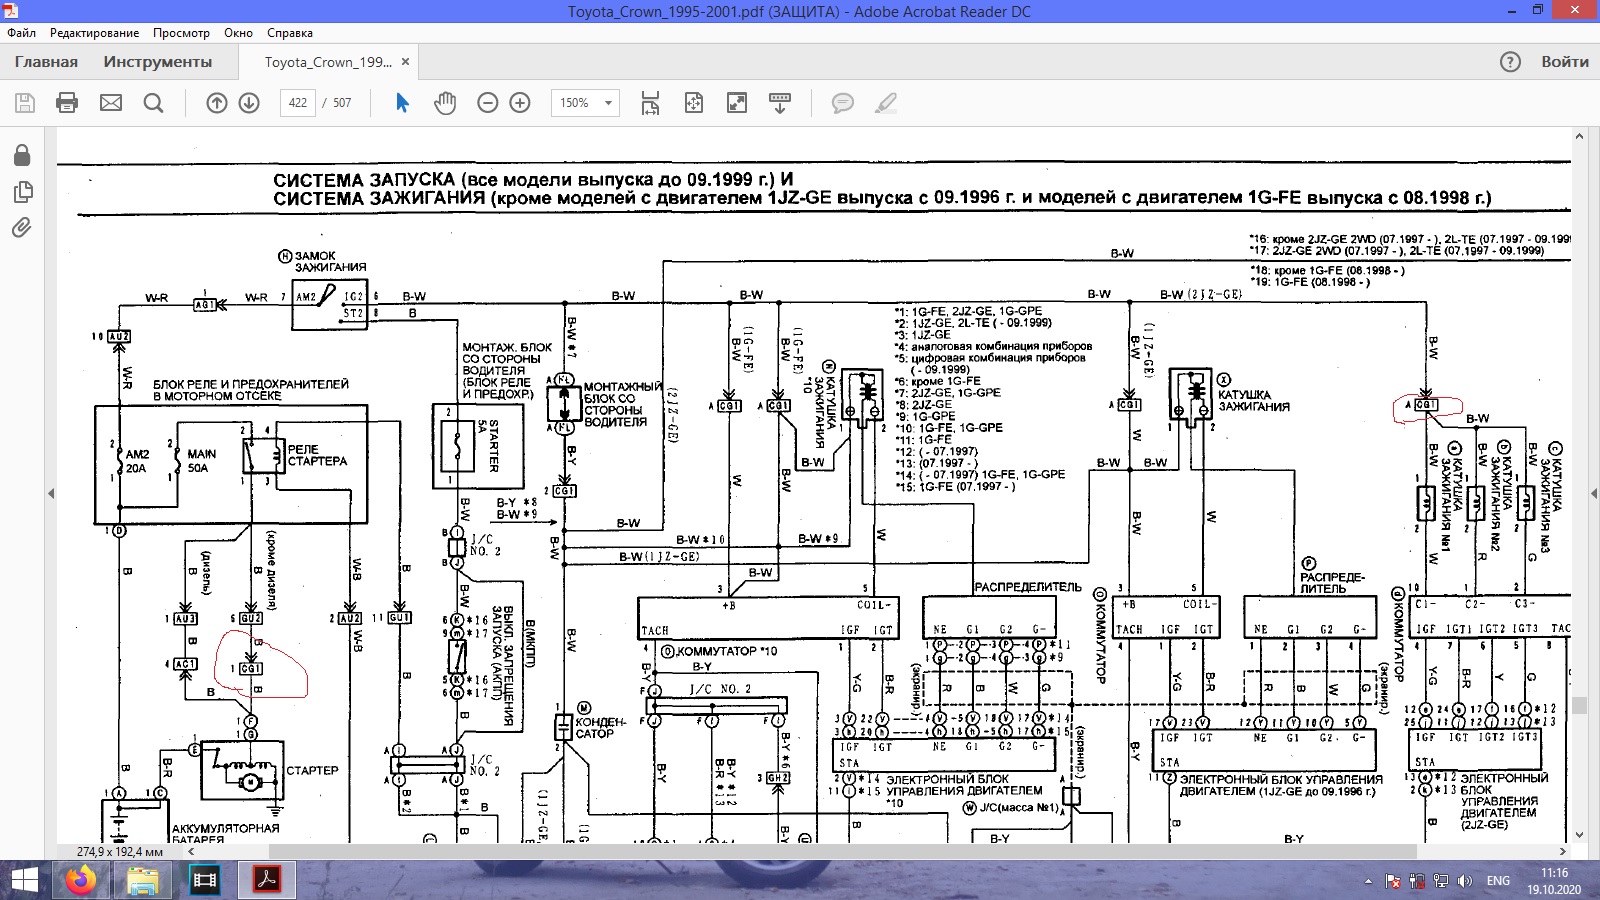This screenshot has width=1600, height=900.
Task: Click the Войти sign-in button
Action: [x=1565, y=61]
